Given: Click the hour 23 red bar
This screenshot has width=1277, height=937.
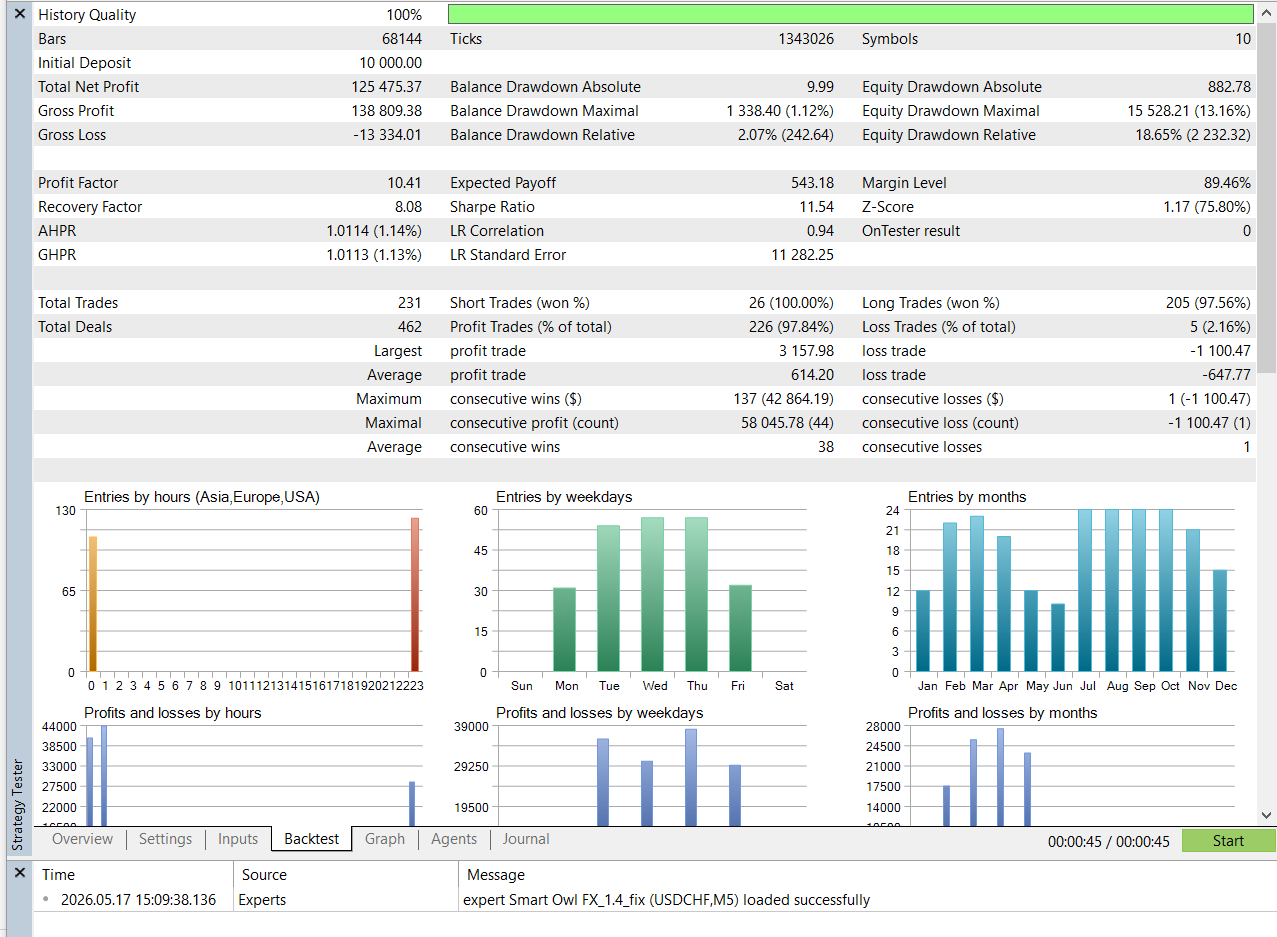Looking at the screenshot, I should tap(415, 595).
